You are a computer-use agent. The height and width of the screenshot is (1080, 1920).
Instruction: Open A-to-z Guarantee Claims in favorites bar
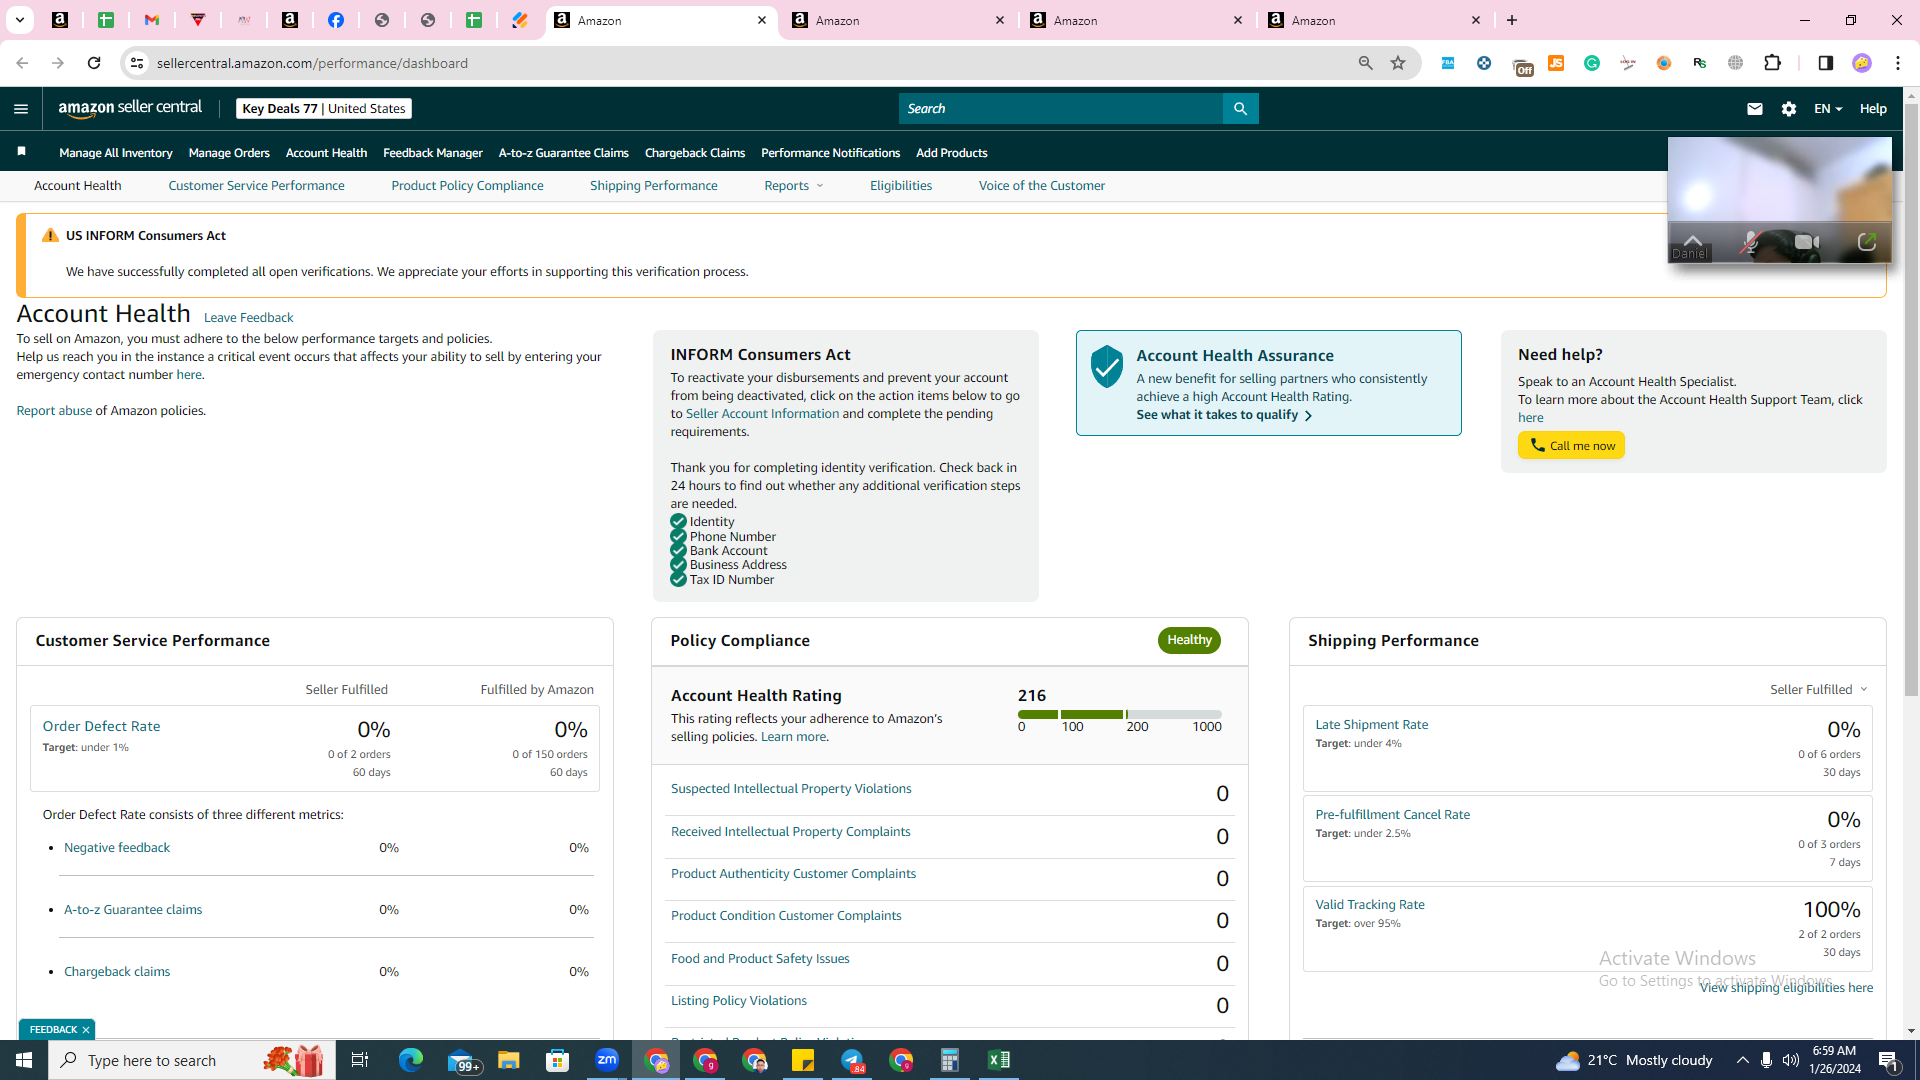tap(564, 153)
